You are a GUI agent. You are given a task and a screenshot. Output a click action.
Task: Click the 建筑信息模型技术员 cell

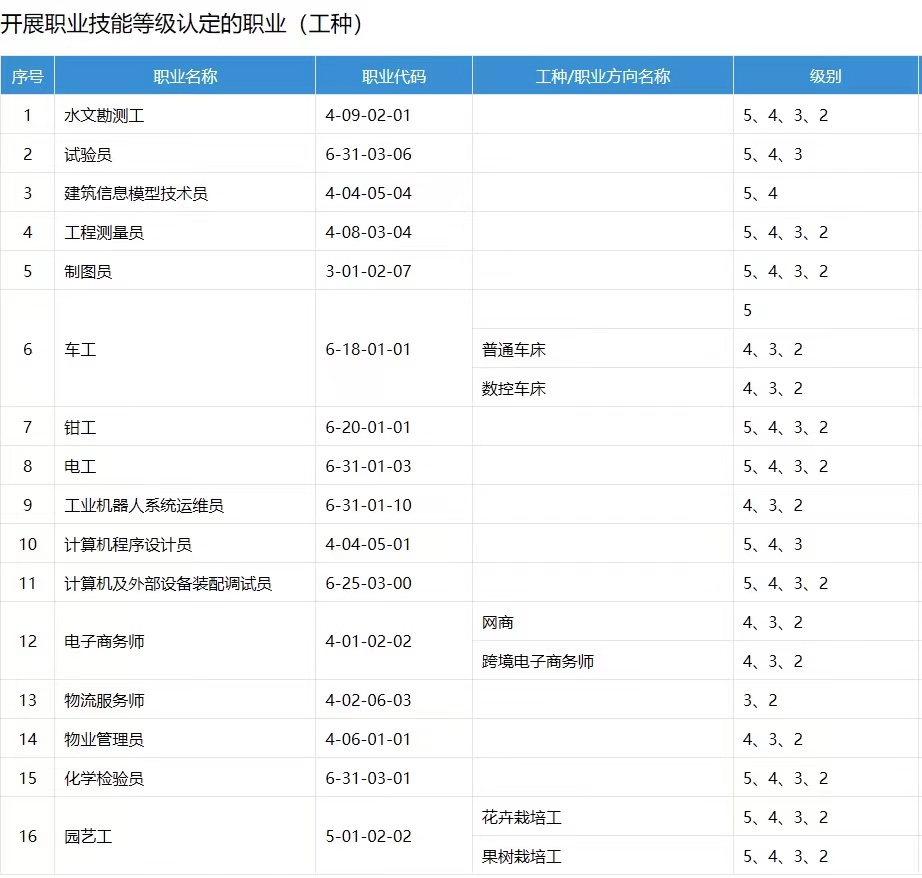[136, 193]
